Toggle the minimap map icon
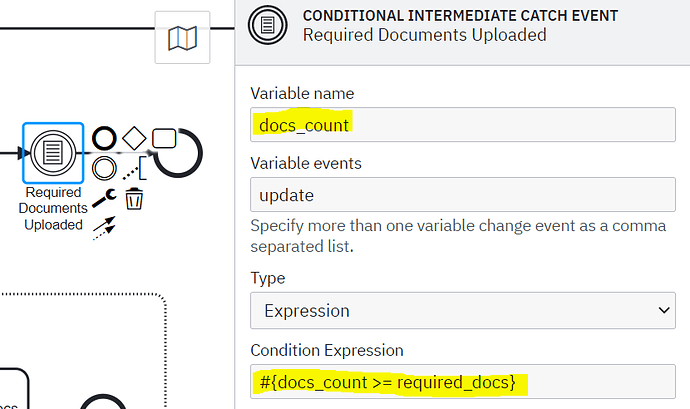This screenshot has height=409, width=690. pos(182,38)
